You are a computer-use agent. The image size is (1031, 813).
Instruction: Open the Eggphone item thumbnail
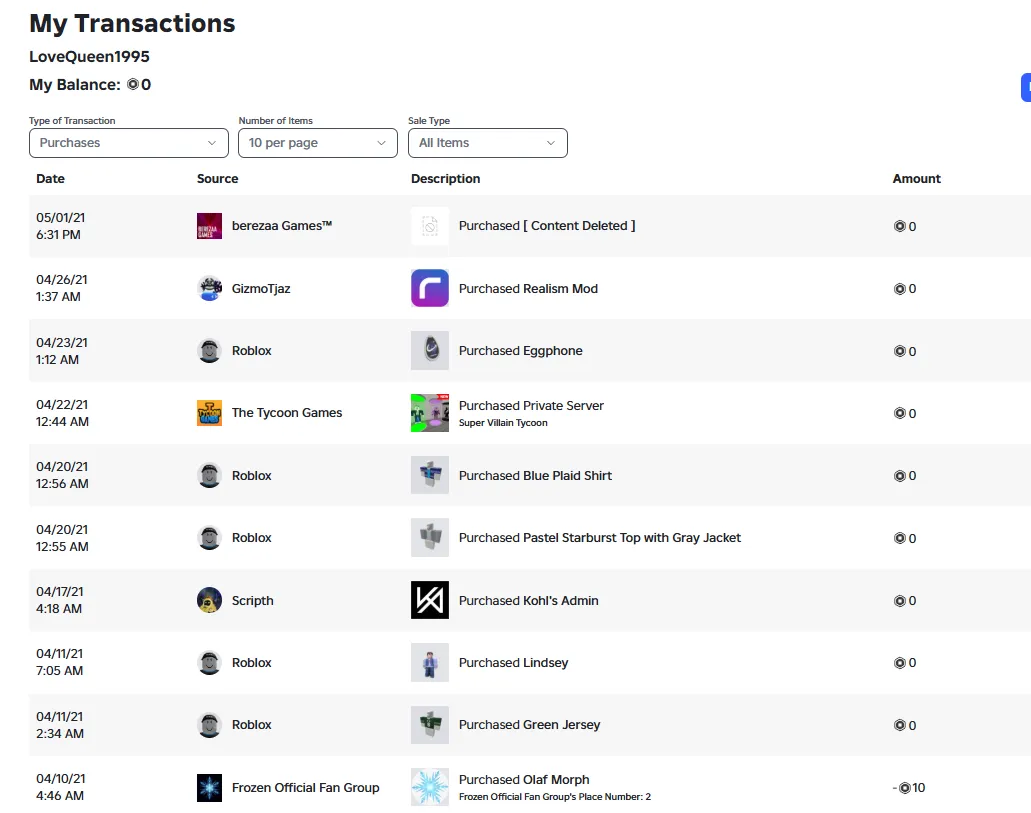pos(430,351)
